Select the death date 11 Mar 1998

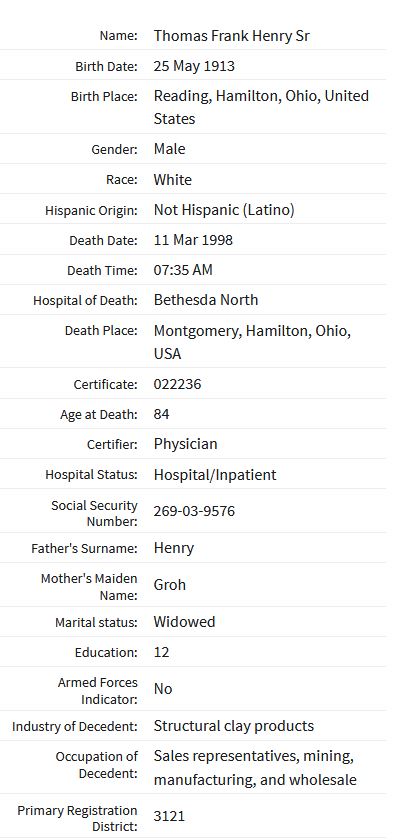(x=193, y=239)
